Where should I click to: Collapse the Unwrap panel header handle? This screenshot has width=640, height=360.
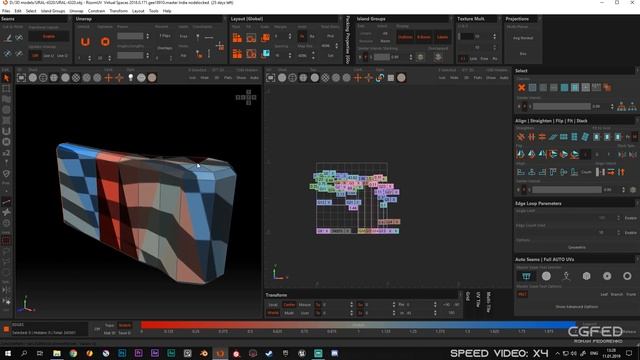coord(224,19)
